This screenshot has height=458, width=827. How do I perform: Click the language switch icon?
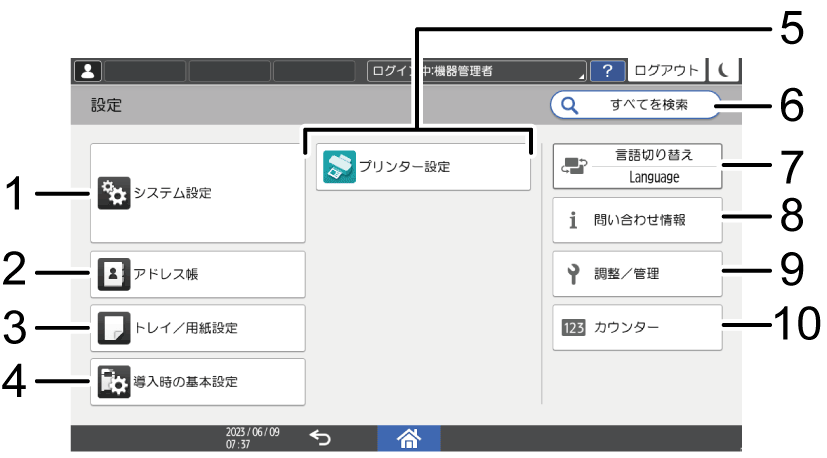[573, 166]
